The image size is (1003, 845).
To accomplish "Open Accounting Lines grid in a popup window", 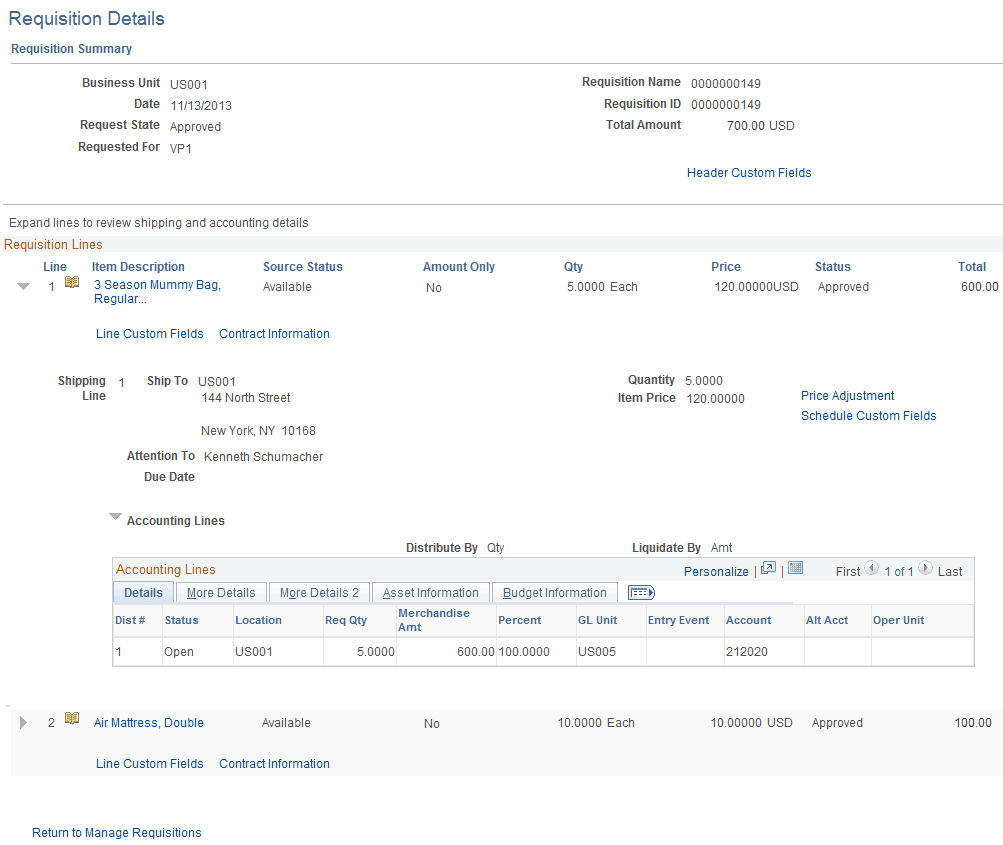I will 768,567.
